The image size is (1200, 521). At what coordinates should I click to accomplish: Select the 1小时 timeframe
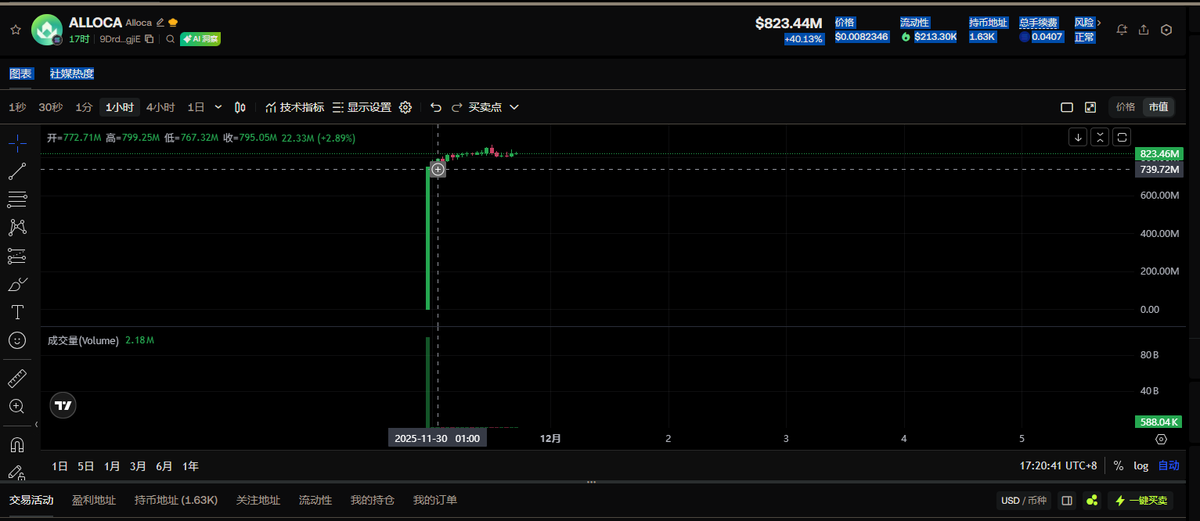tap(120, 107)
